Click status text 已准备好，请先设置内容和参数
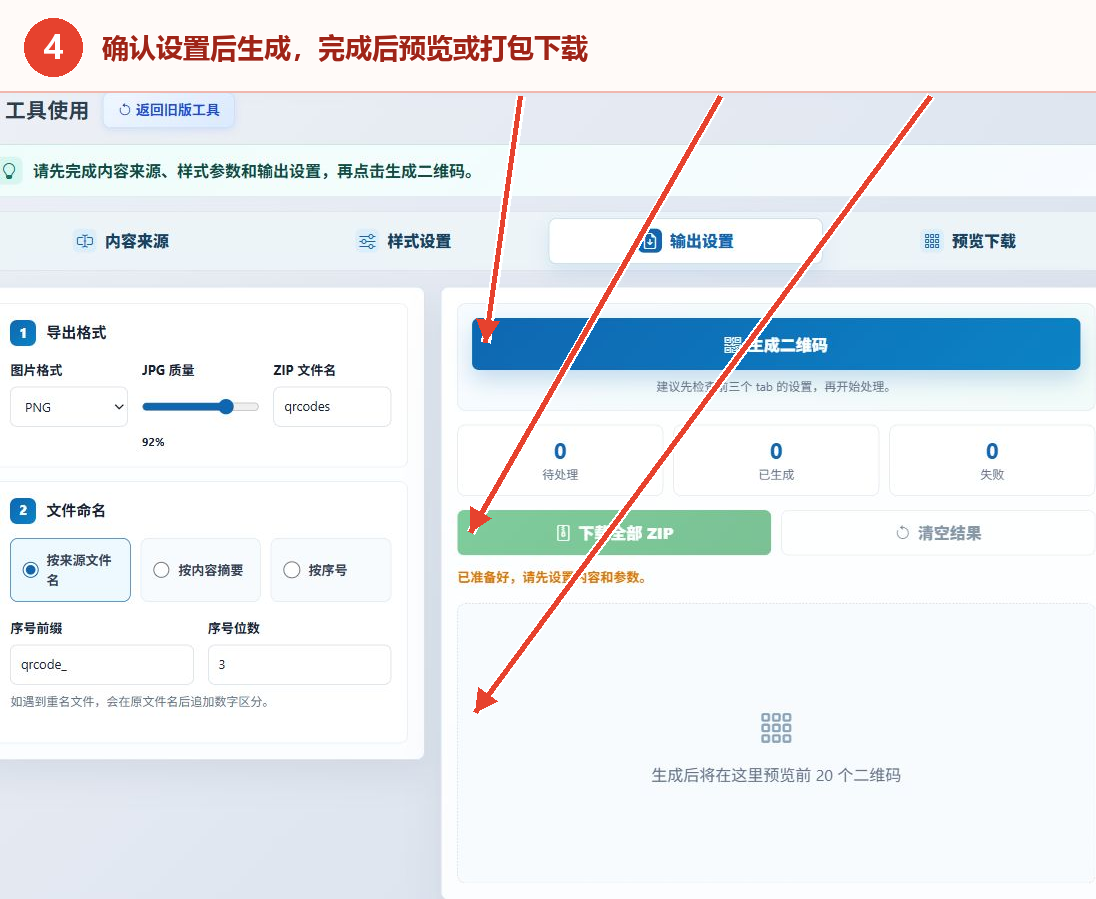The image size is (1096, 899). (551, 577)
